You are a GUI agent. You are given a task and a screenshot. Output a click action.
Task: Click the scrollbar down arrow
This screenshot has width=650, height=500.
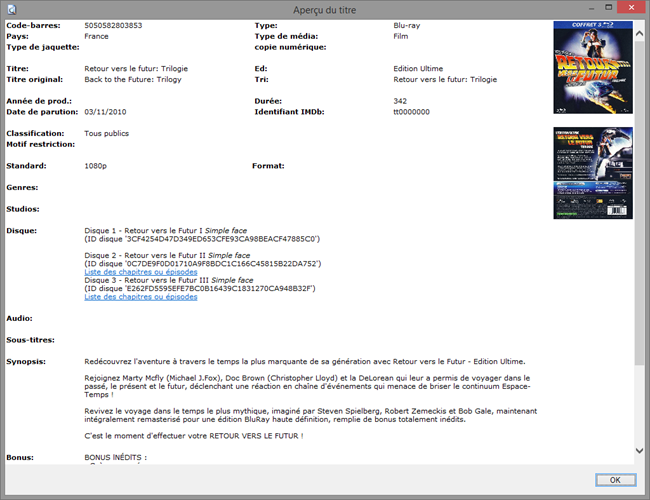click(639, 450)
